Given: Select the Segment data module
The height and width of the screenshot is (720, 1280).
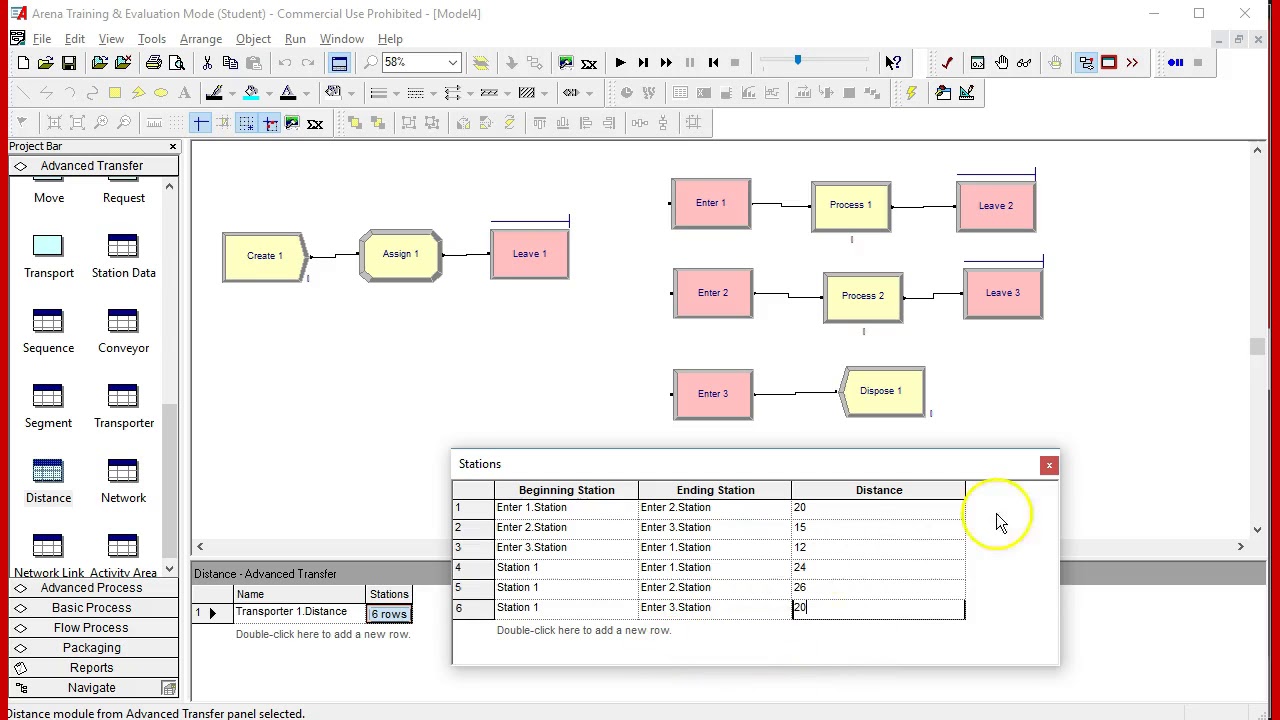Looking at the screenshot, I should point(48,405).
